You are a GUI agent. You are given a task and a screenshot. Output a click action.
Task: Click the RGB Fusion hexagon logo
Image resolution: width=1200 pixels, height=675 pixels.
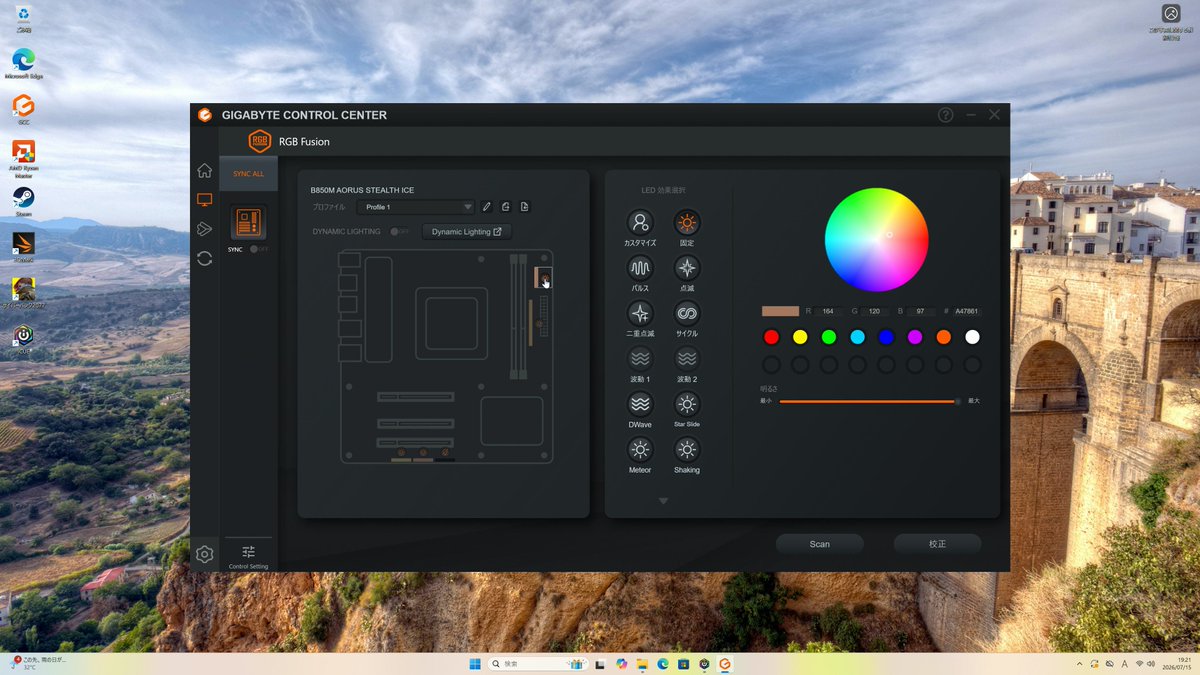(x=260, y=141)
